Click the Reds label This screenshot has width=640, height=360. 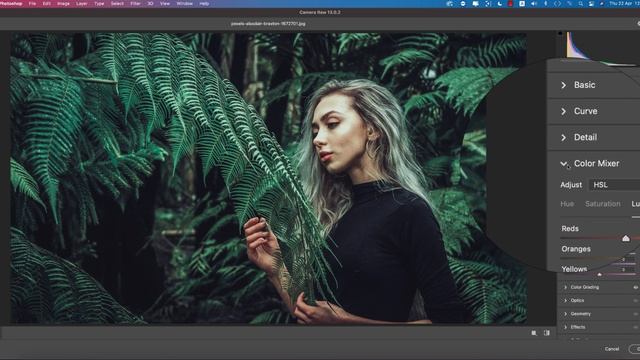point(570,229)
